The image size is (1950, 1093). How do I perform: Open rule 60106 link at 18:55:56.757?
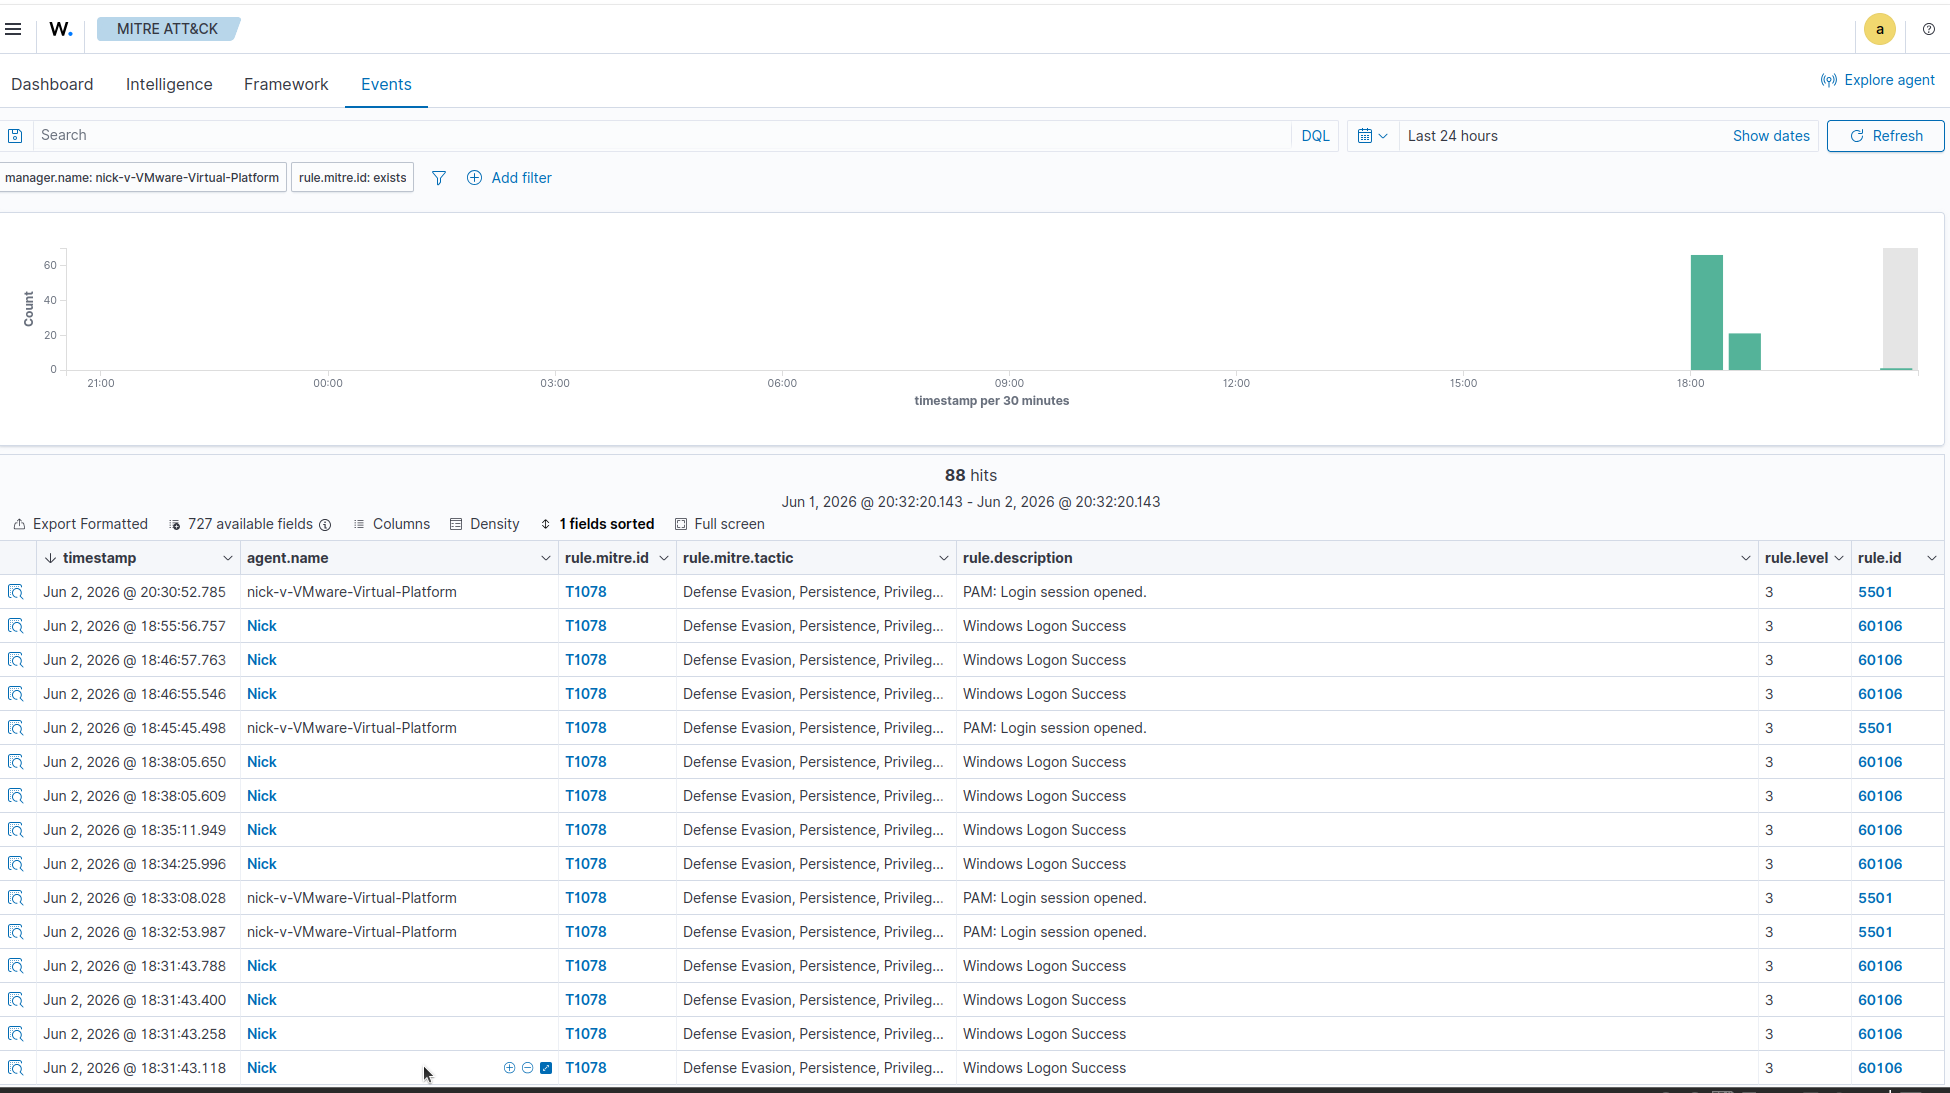coord(1880,626)
